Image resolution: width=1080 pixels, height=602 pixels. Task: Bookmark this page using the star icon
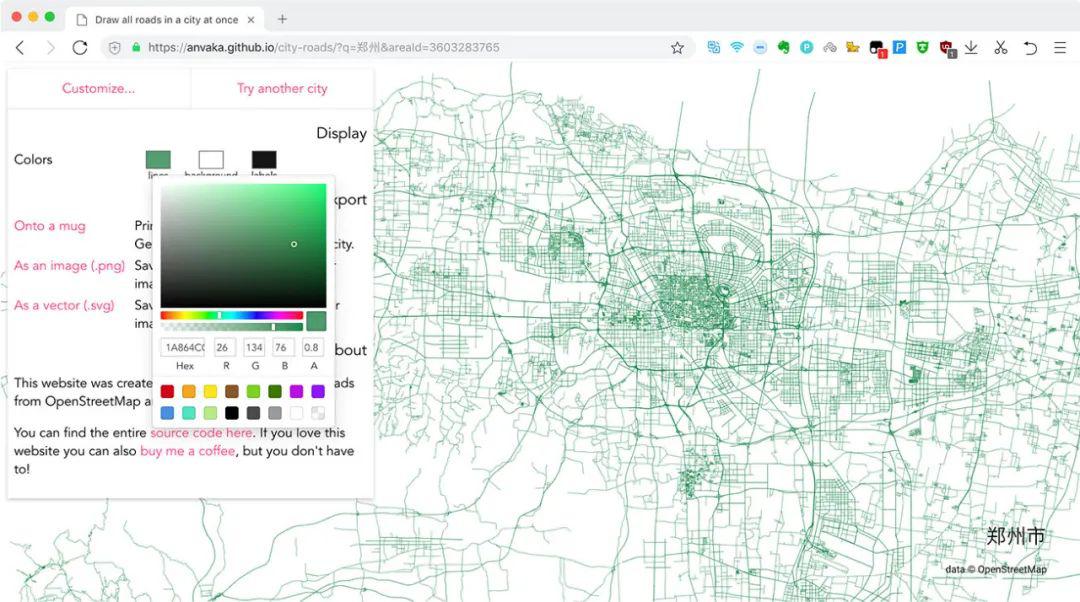pos(677,47)
